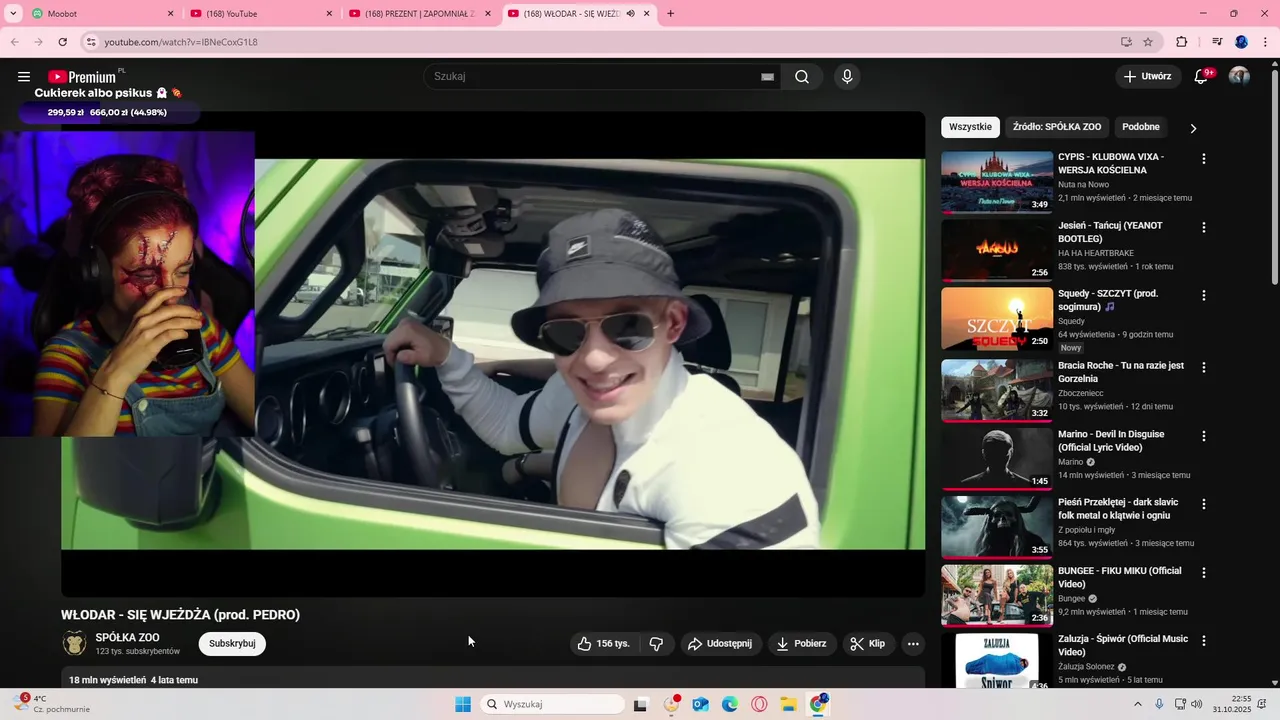Play Squedy - SZCZYT thumbnail
1280x720 pixels.
click(x=997, y=319)
